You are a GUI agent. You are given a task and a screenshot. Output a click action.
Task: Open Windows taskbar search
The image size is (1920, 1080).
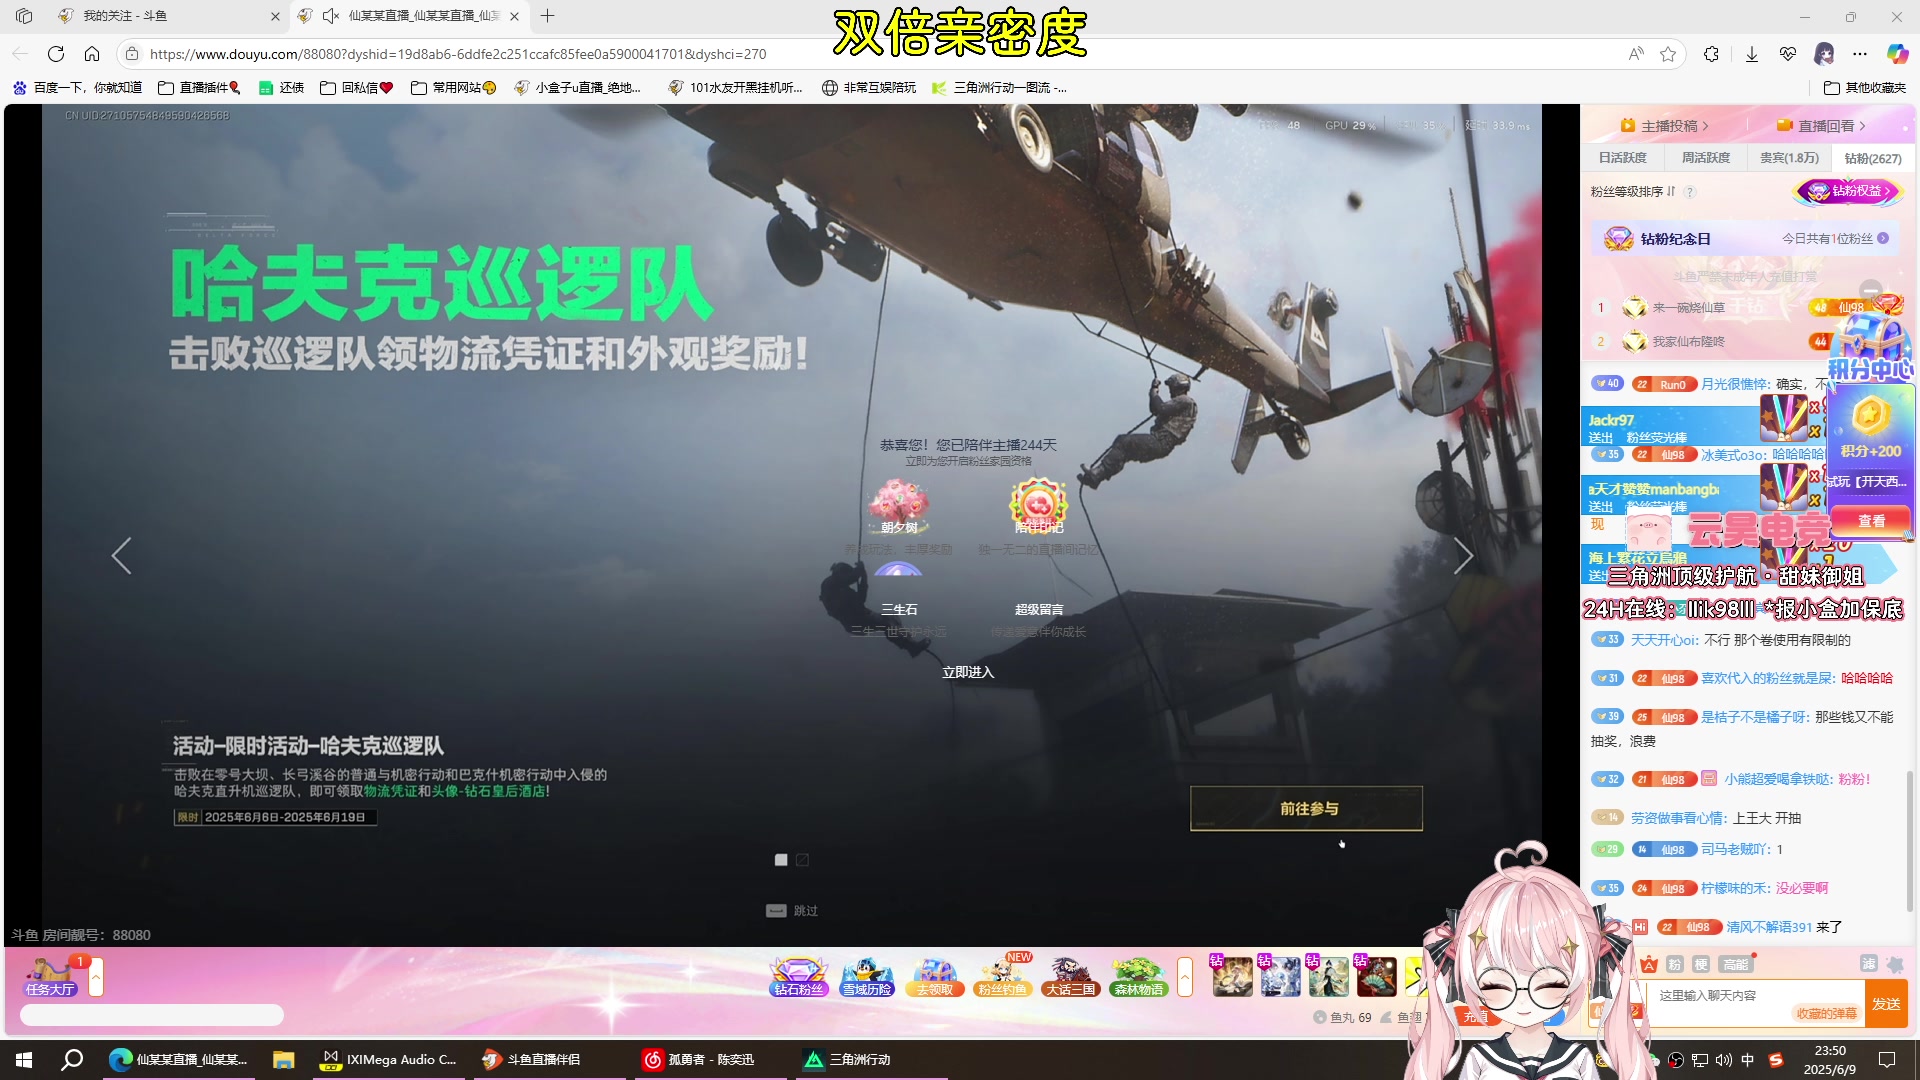coord(72,1060)
